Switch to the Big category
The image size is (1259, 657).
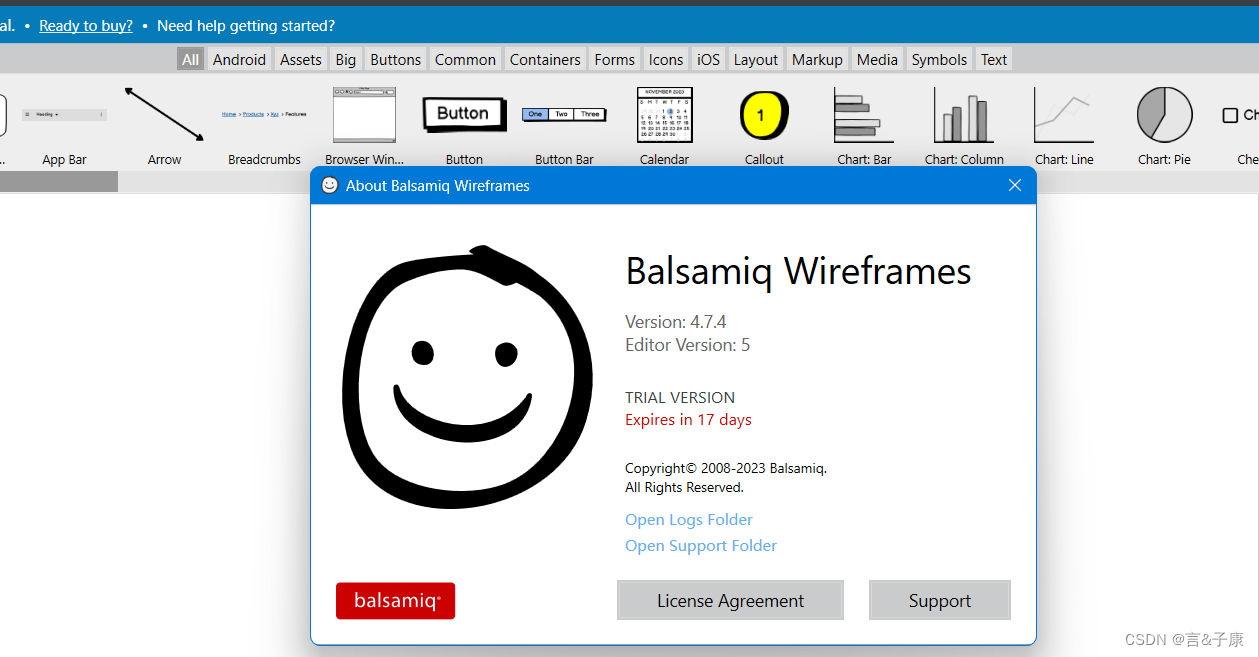tap(346, 59)
